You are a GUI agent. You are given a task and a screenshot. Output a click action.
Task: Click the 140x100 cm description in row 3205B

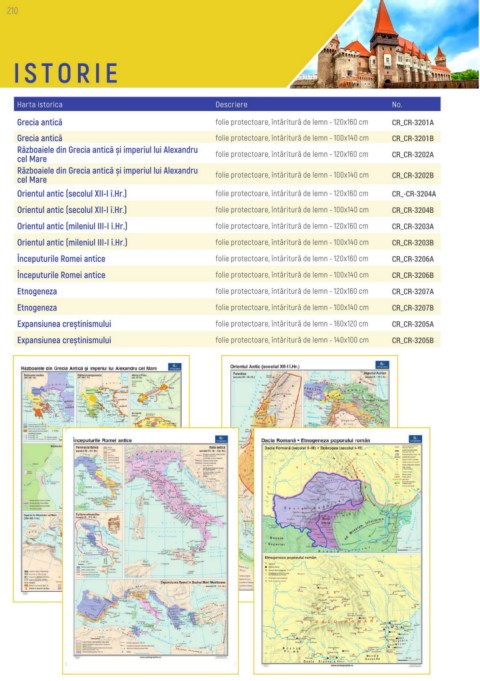pyautogui.click(x=292, y=340)
